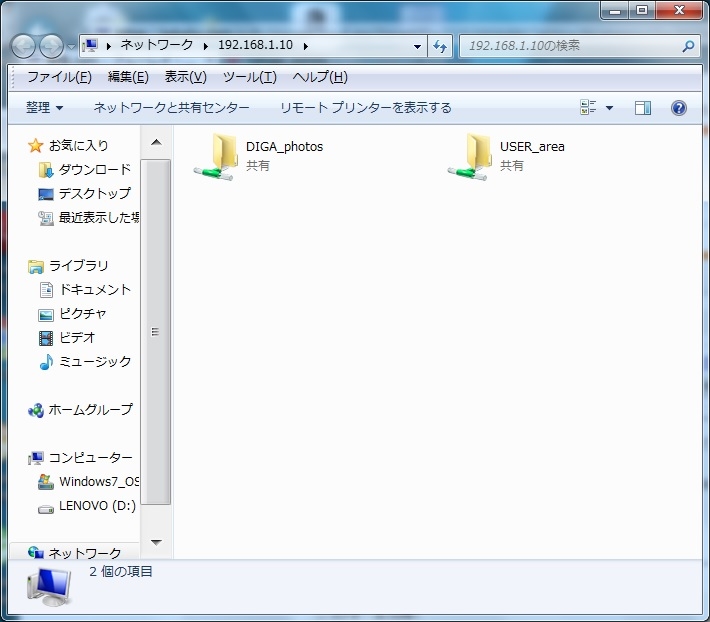The height and width of the screenshot is (622, 710).
Task: Minimize the Explorer window
Action: 614,10
